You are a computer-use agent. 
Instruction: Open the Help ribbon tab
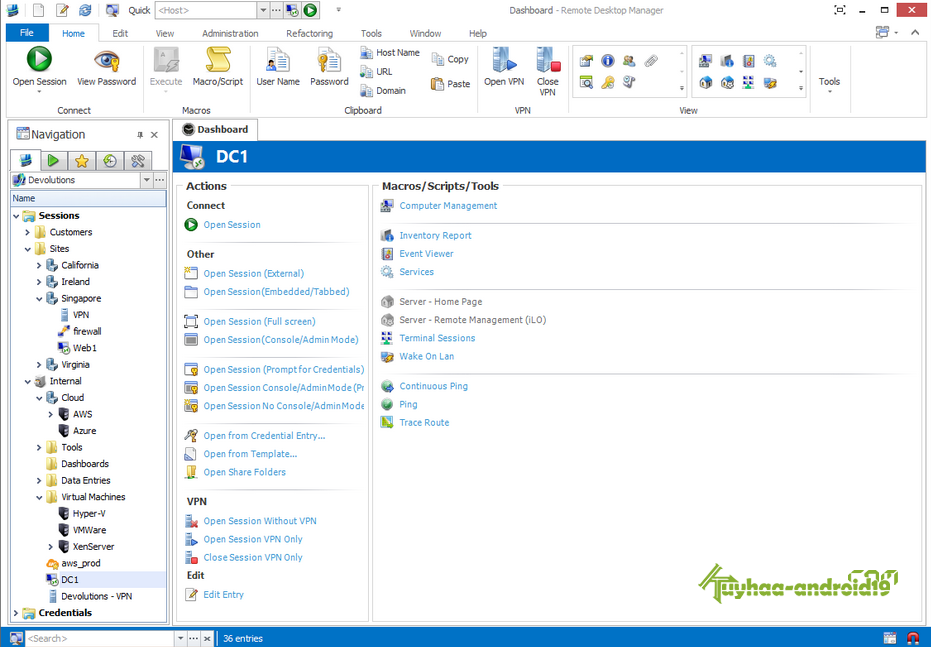point(477,33)
